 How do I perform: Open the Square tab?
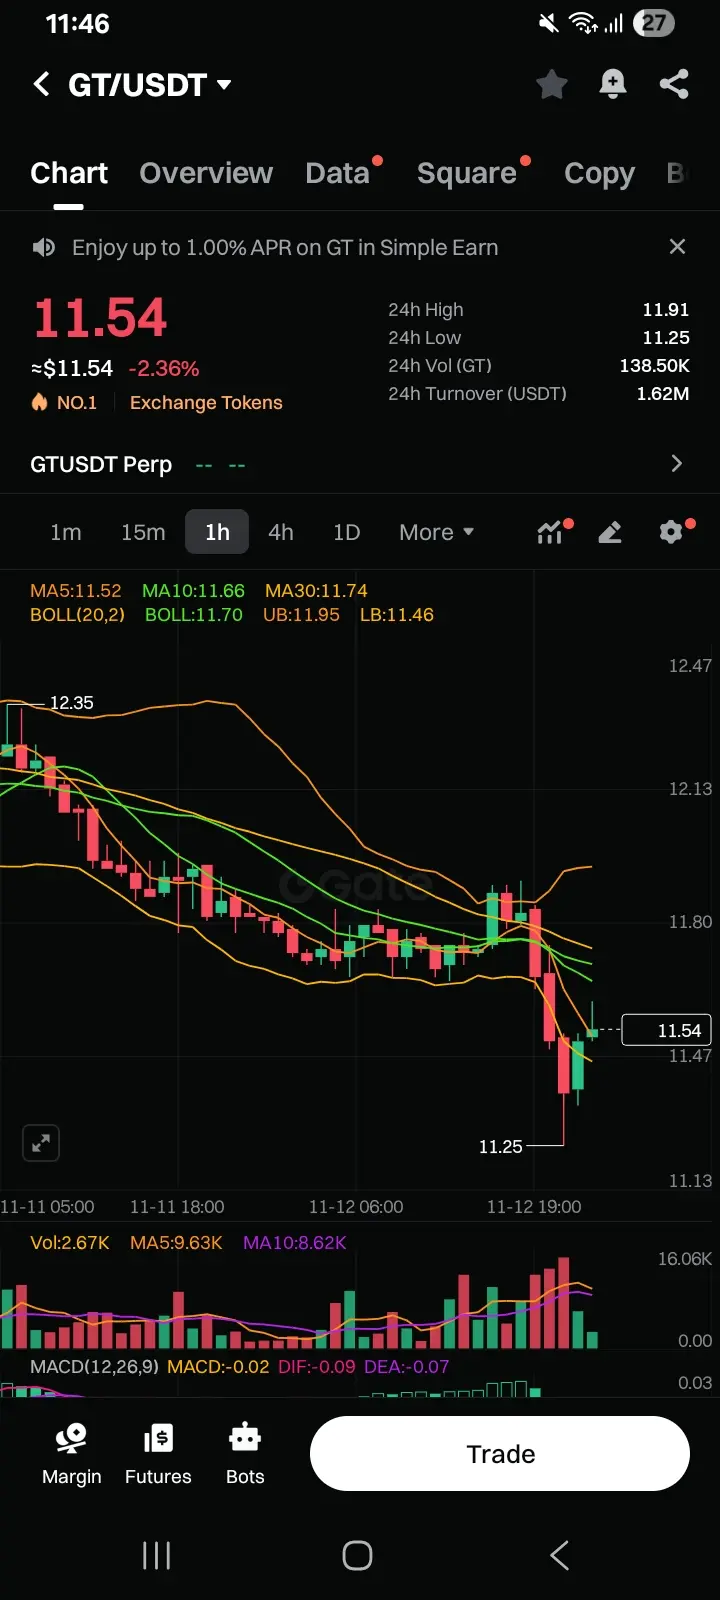click(467, 173)
